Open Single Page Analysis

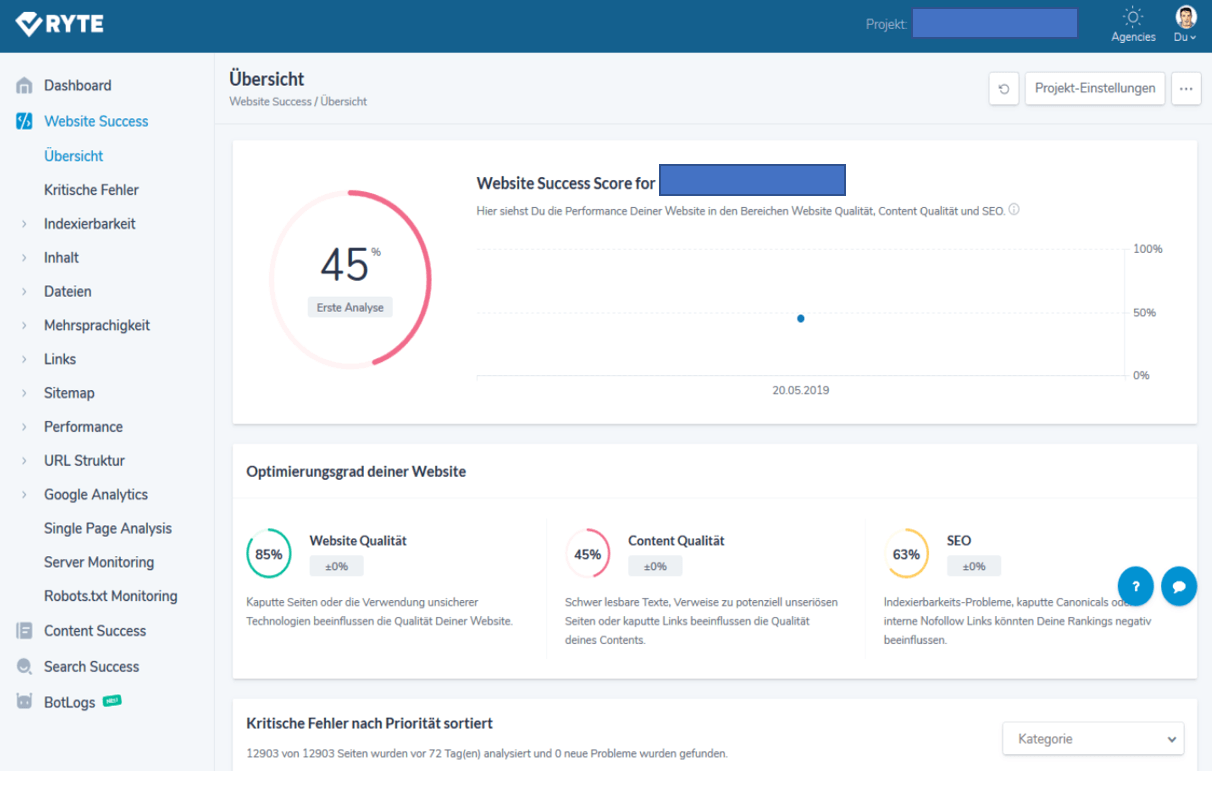pos(108,528)
